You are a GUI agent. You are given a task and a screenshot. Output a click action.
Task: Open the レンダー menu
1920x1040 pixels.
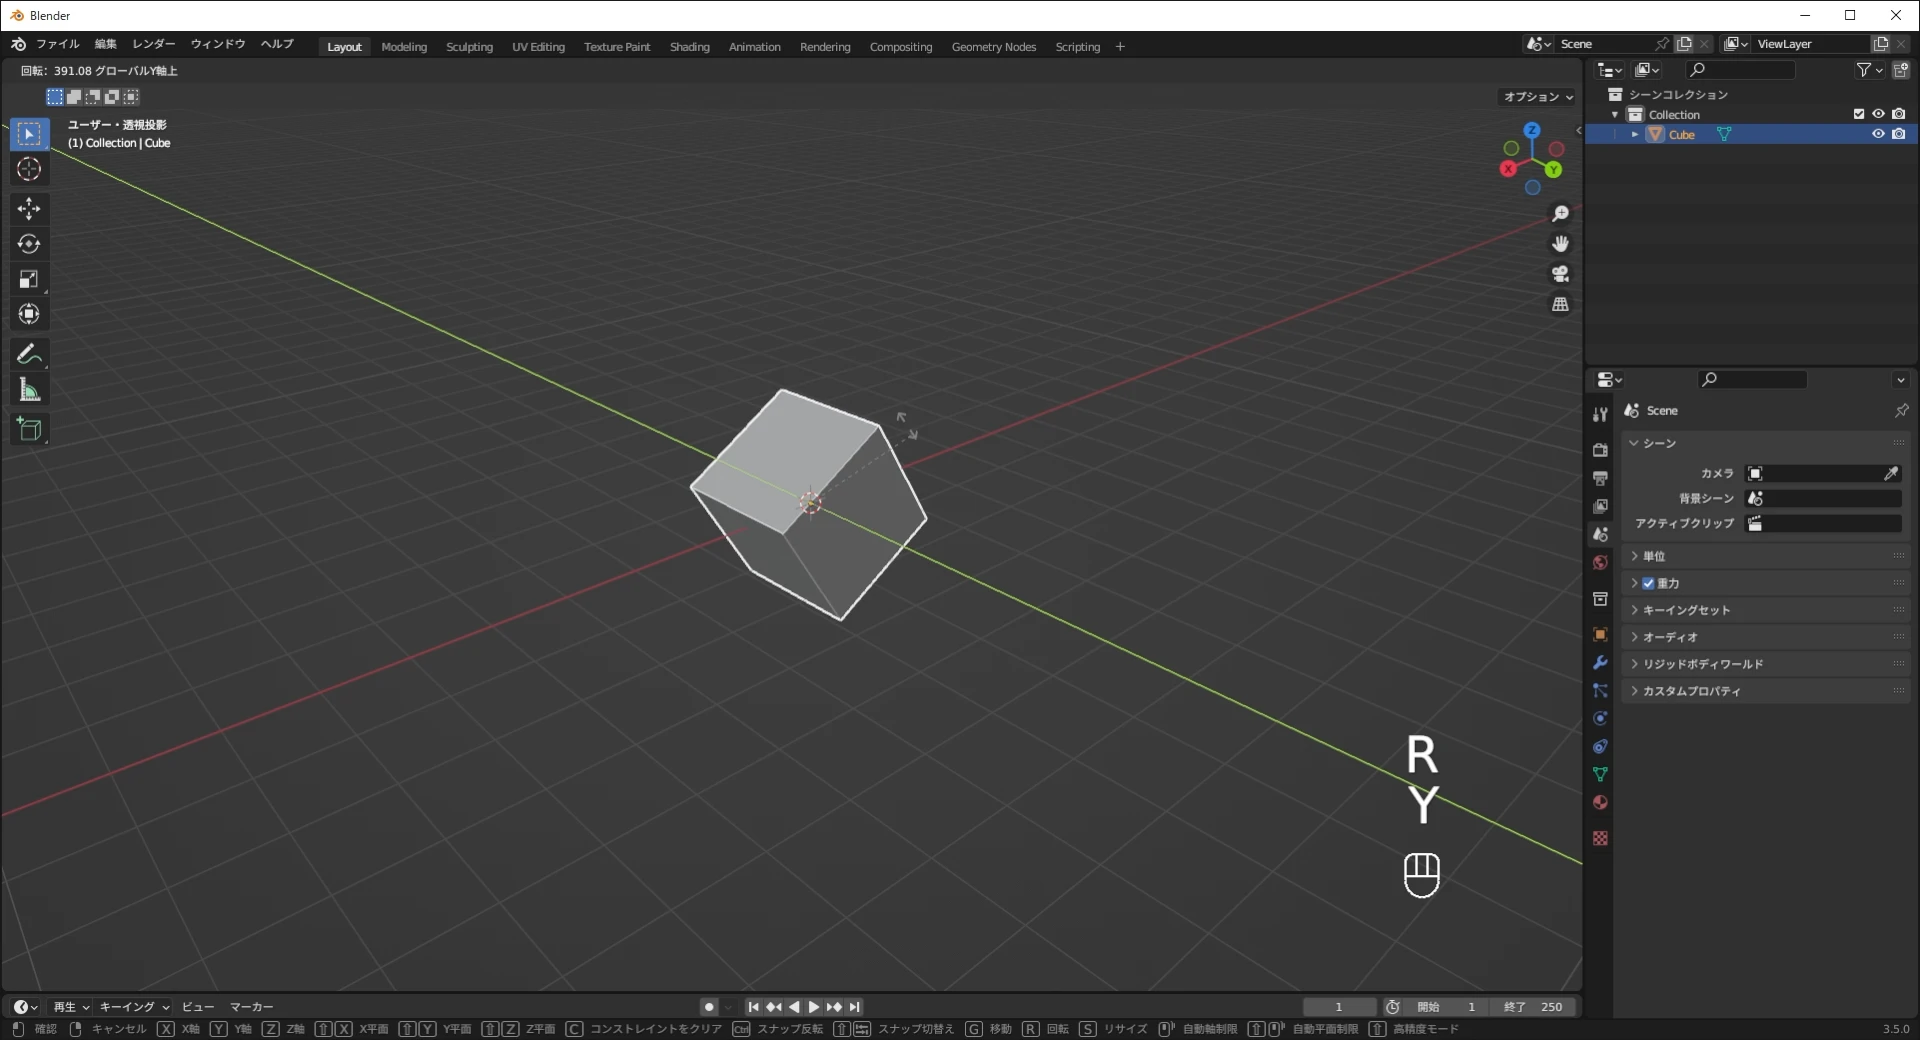coord(154,44)
